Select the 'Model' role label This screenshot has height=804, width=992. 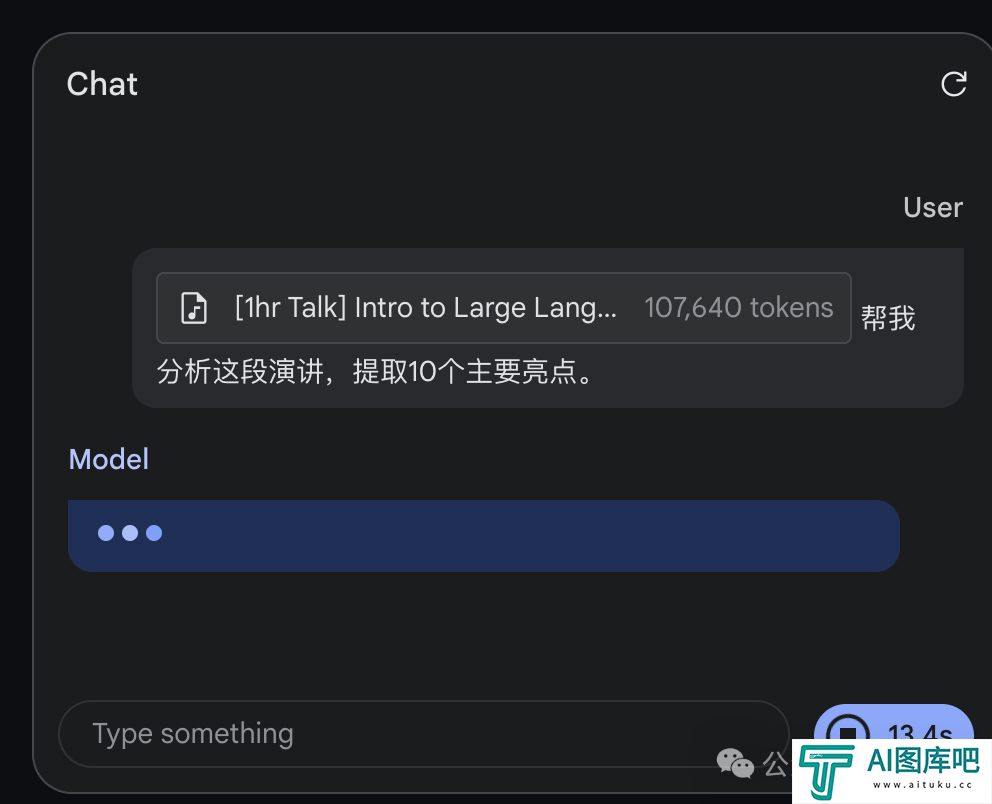(109, 459)
